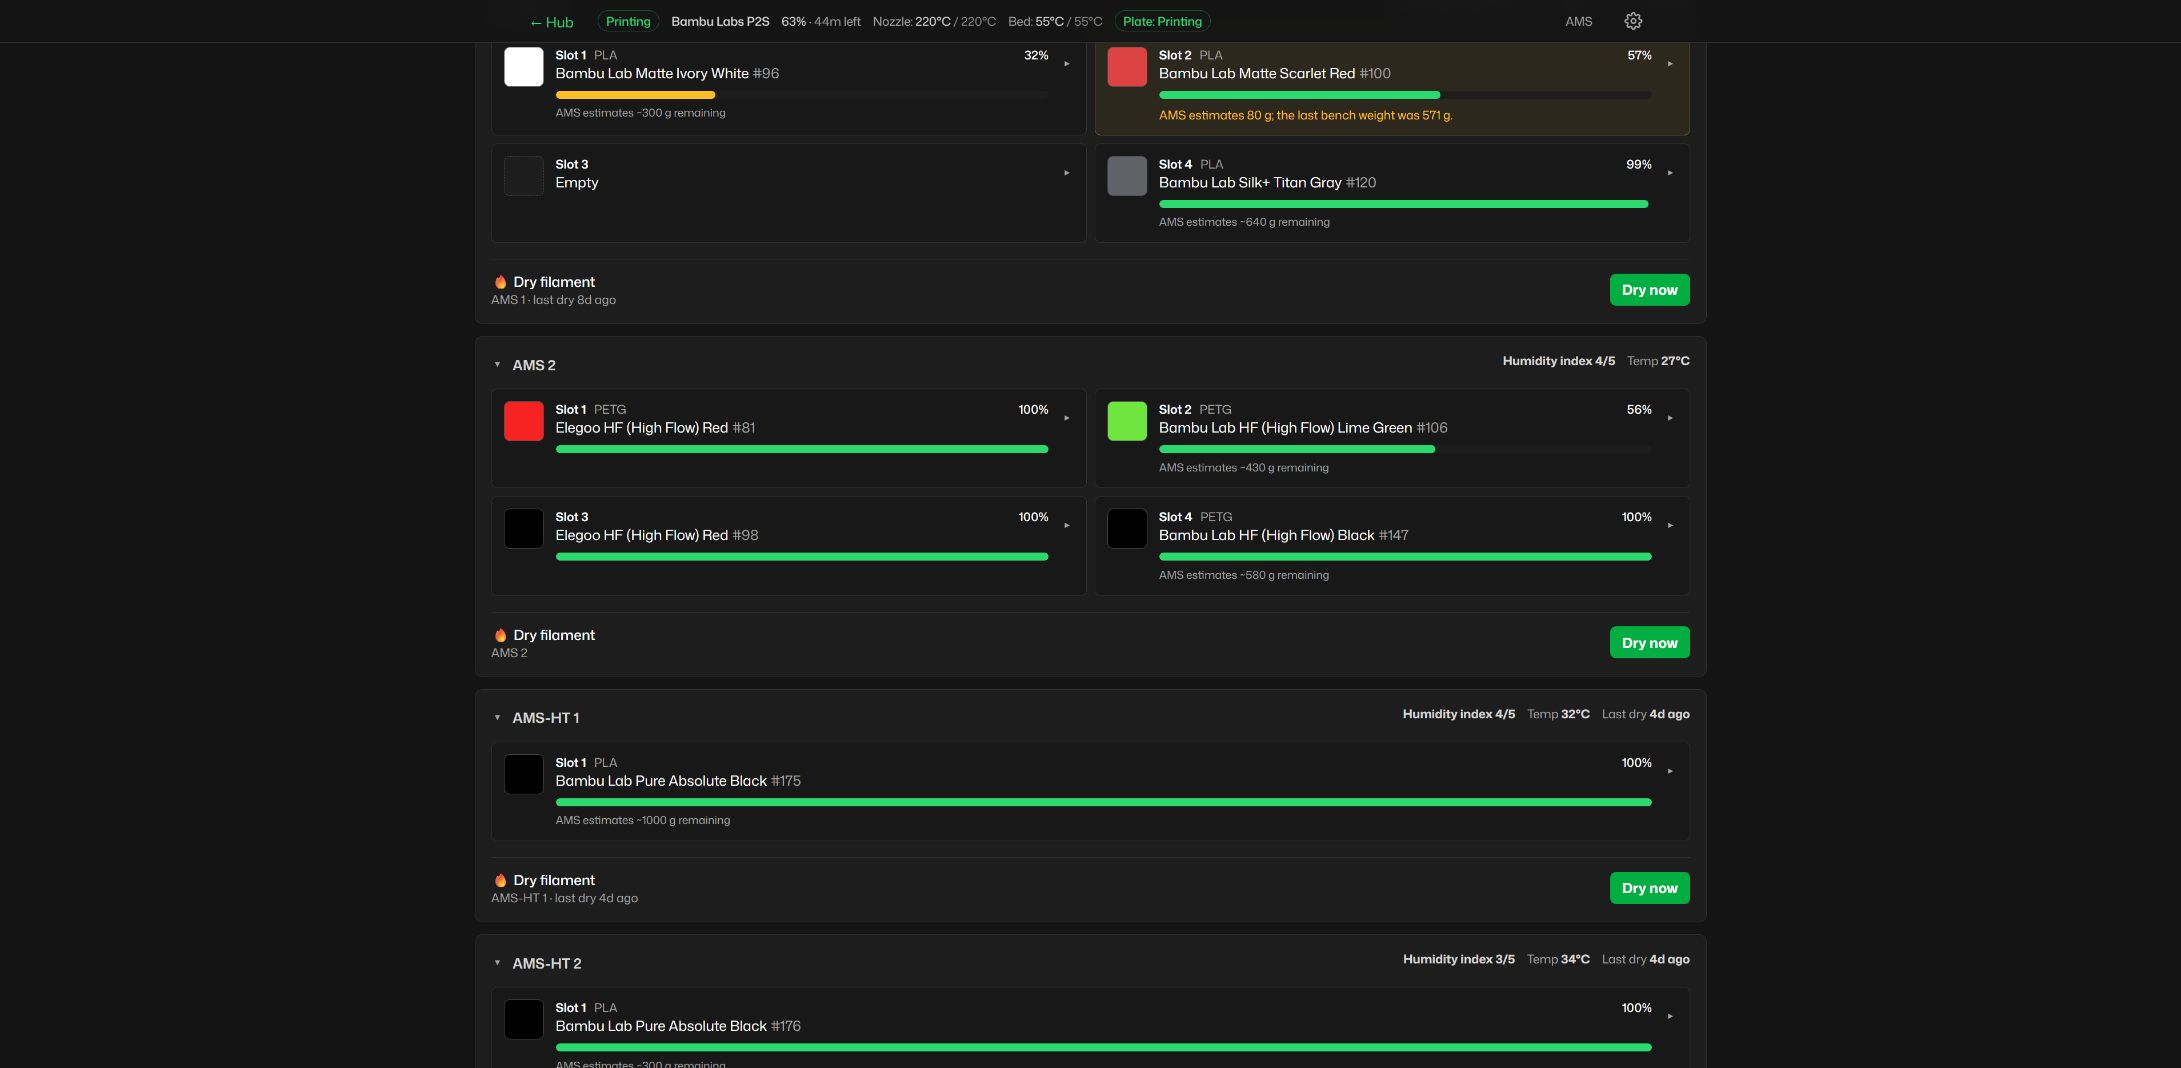
Task: Click AMS 2 Humidity index 4/5 reading
Action: click(x=1558, y=361)
